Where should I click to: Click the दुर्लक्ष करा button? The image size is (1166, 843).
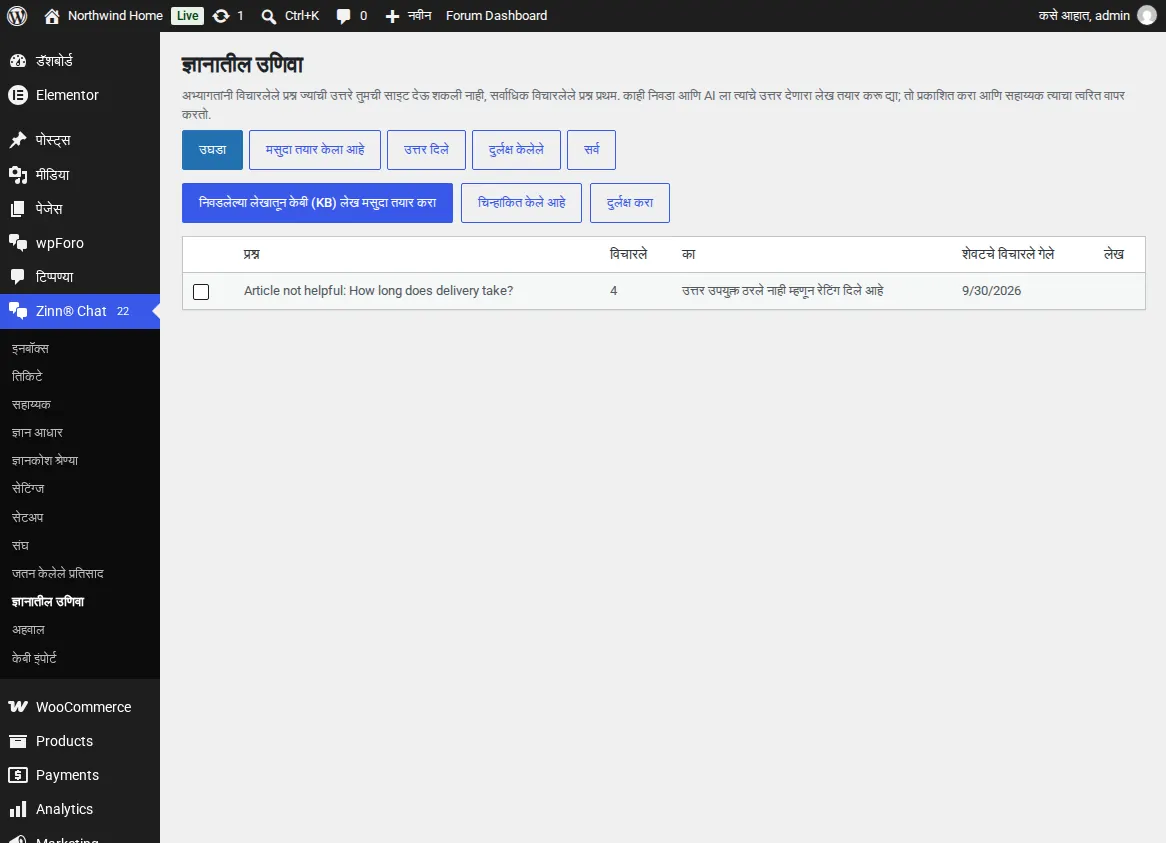630,203
